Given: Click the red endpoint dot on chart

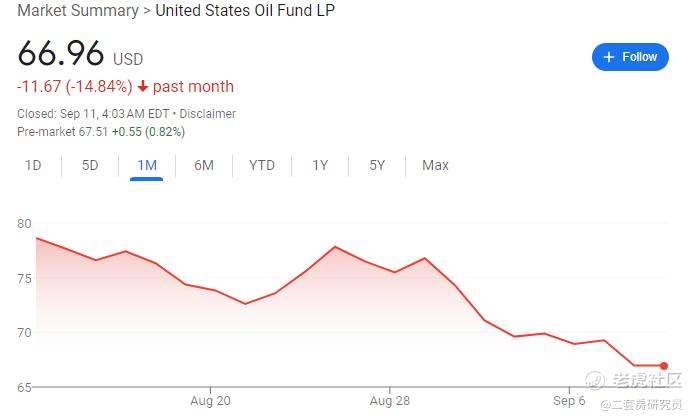Looking at the screenshot, I should tap(664, 366).
